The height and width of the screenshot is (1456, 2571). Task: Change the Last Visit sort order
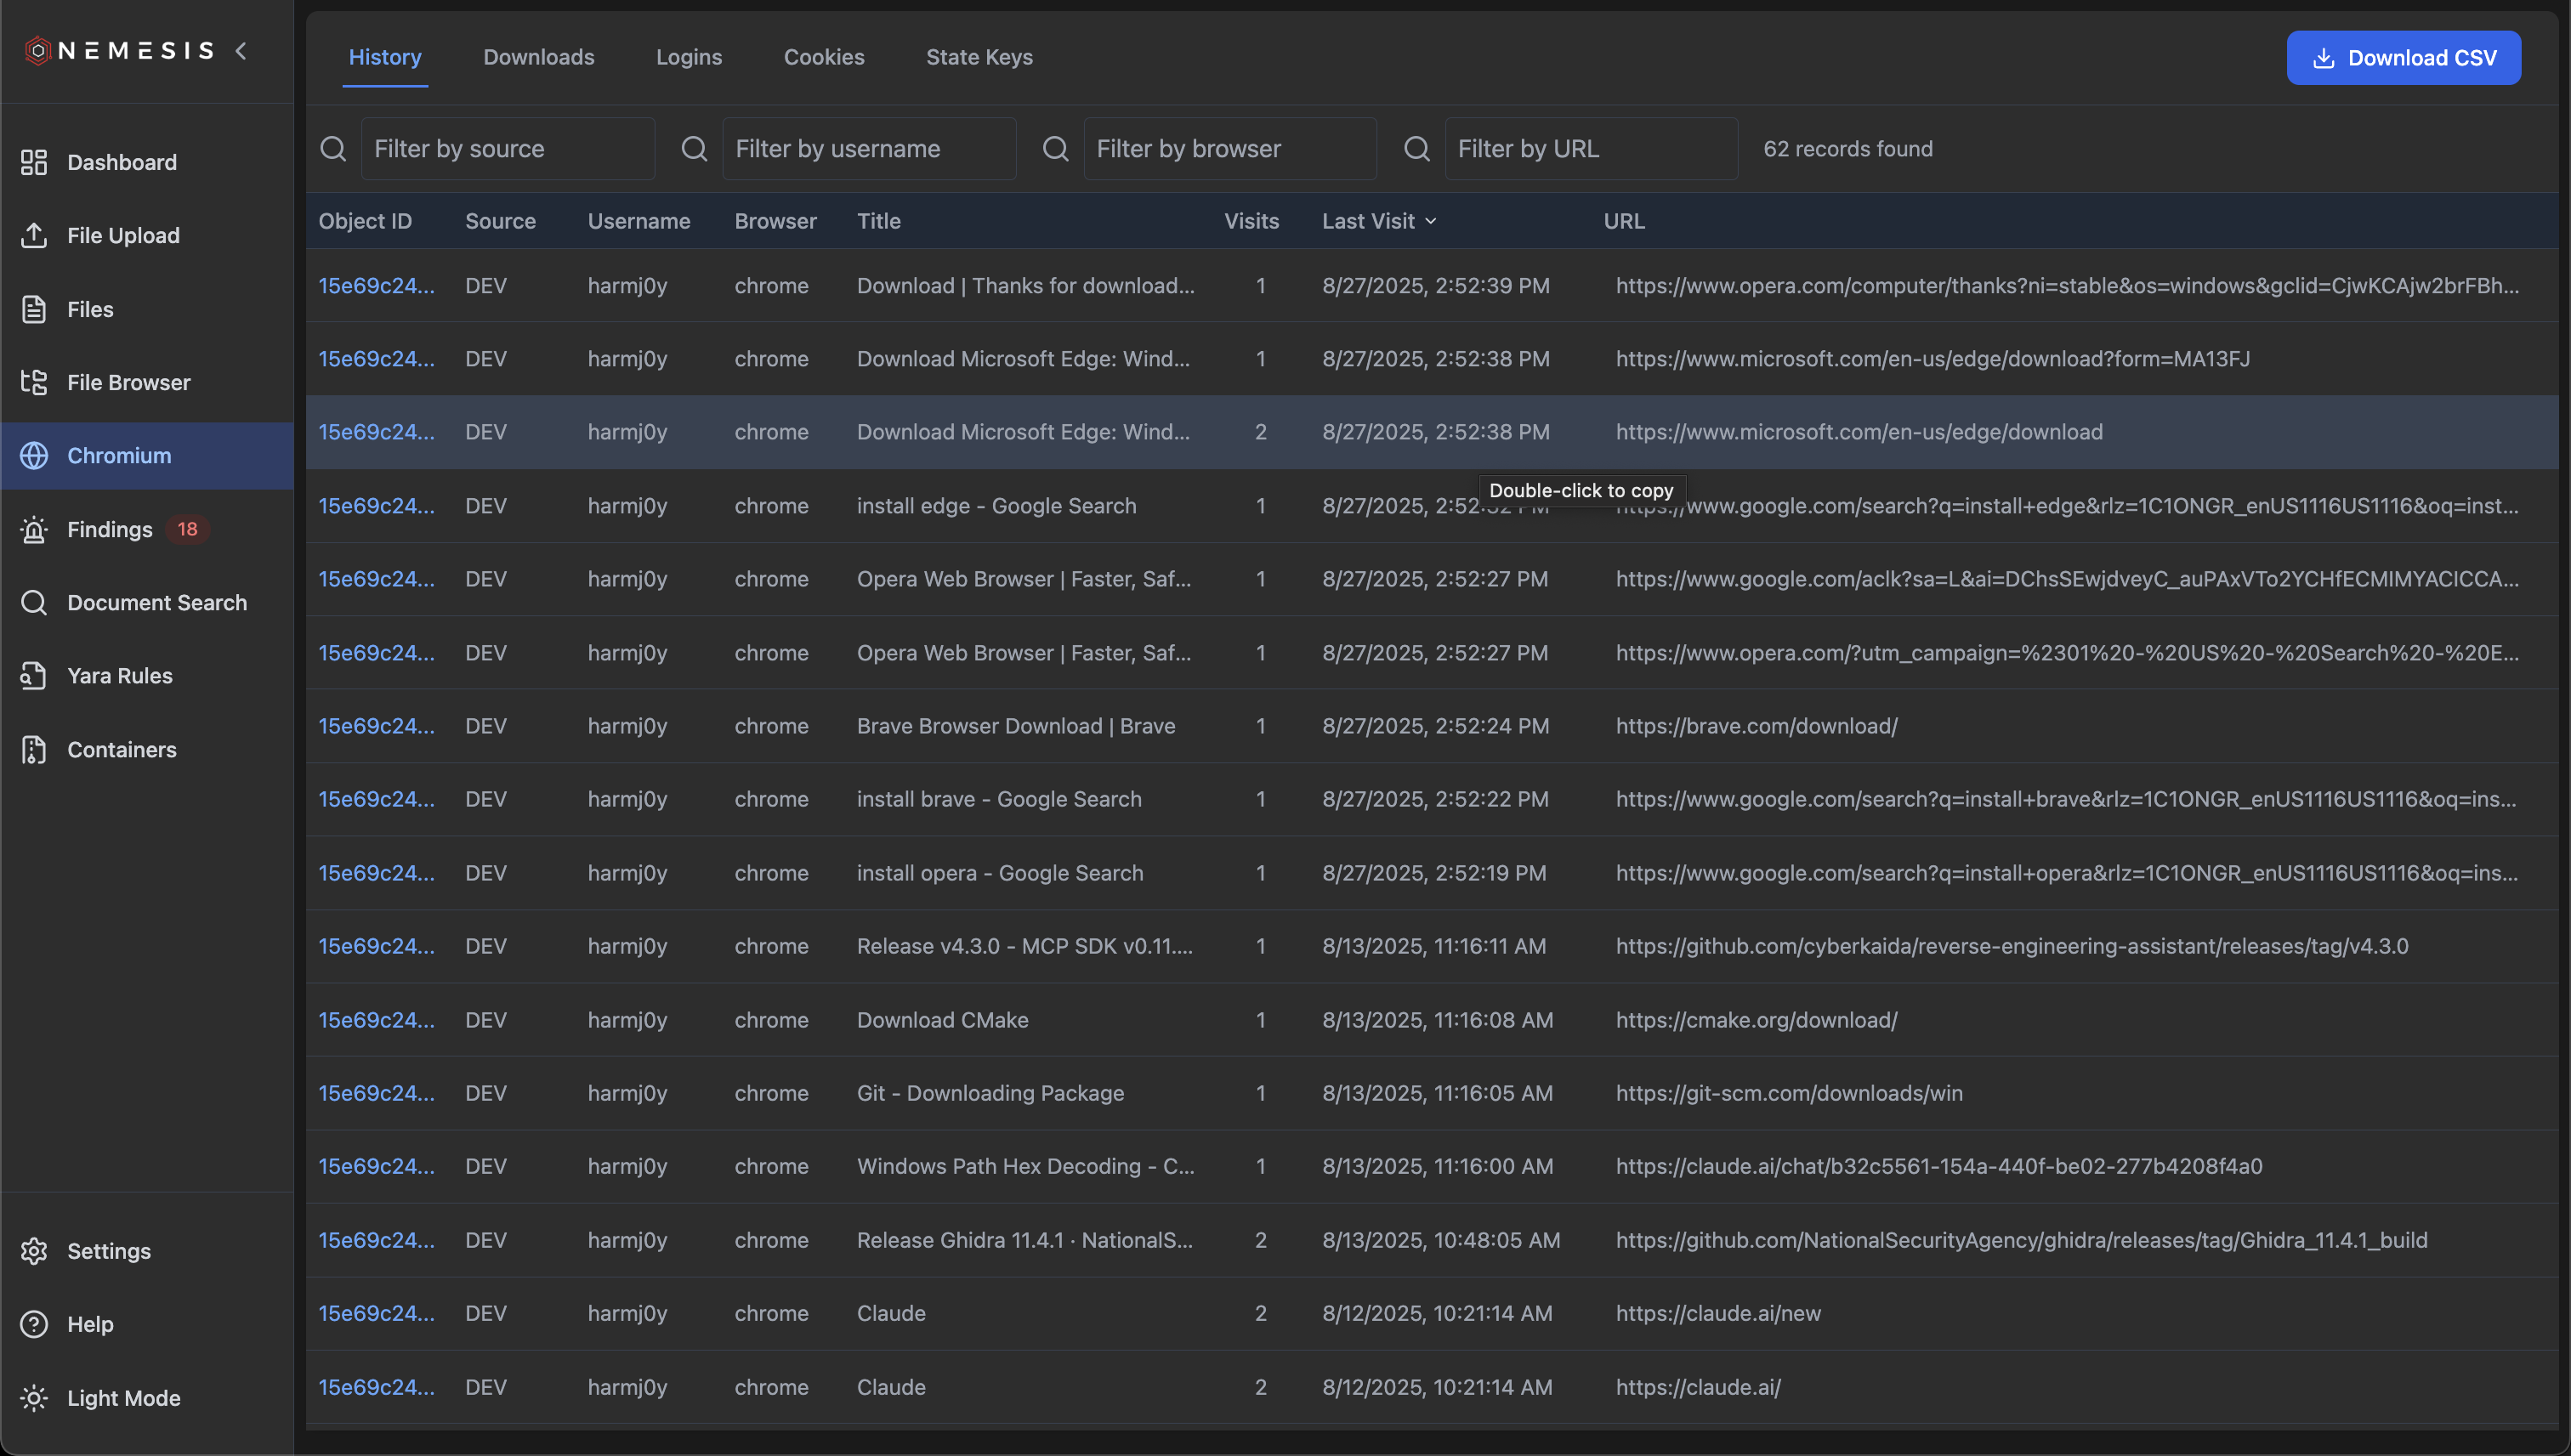pyautogui.click(x=1379, y=220)
